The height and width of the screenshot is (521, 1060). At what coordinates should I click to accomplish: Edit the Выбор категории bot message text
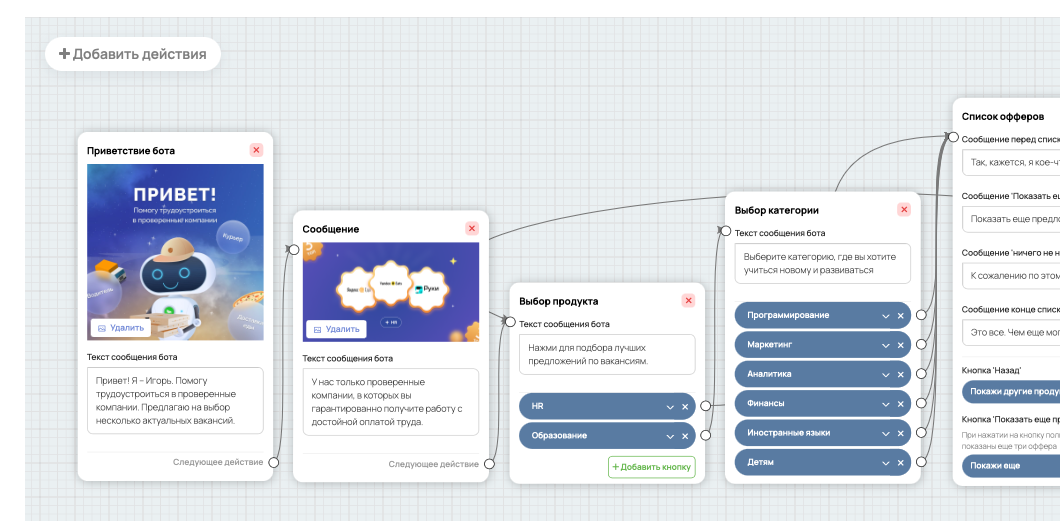coord(823,264)
